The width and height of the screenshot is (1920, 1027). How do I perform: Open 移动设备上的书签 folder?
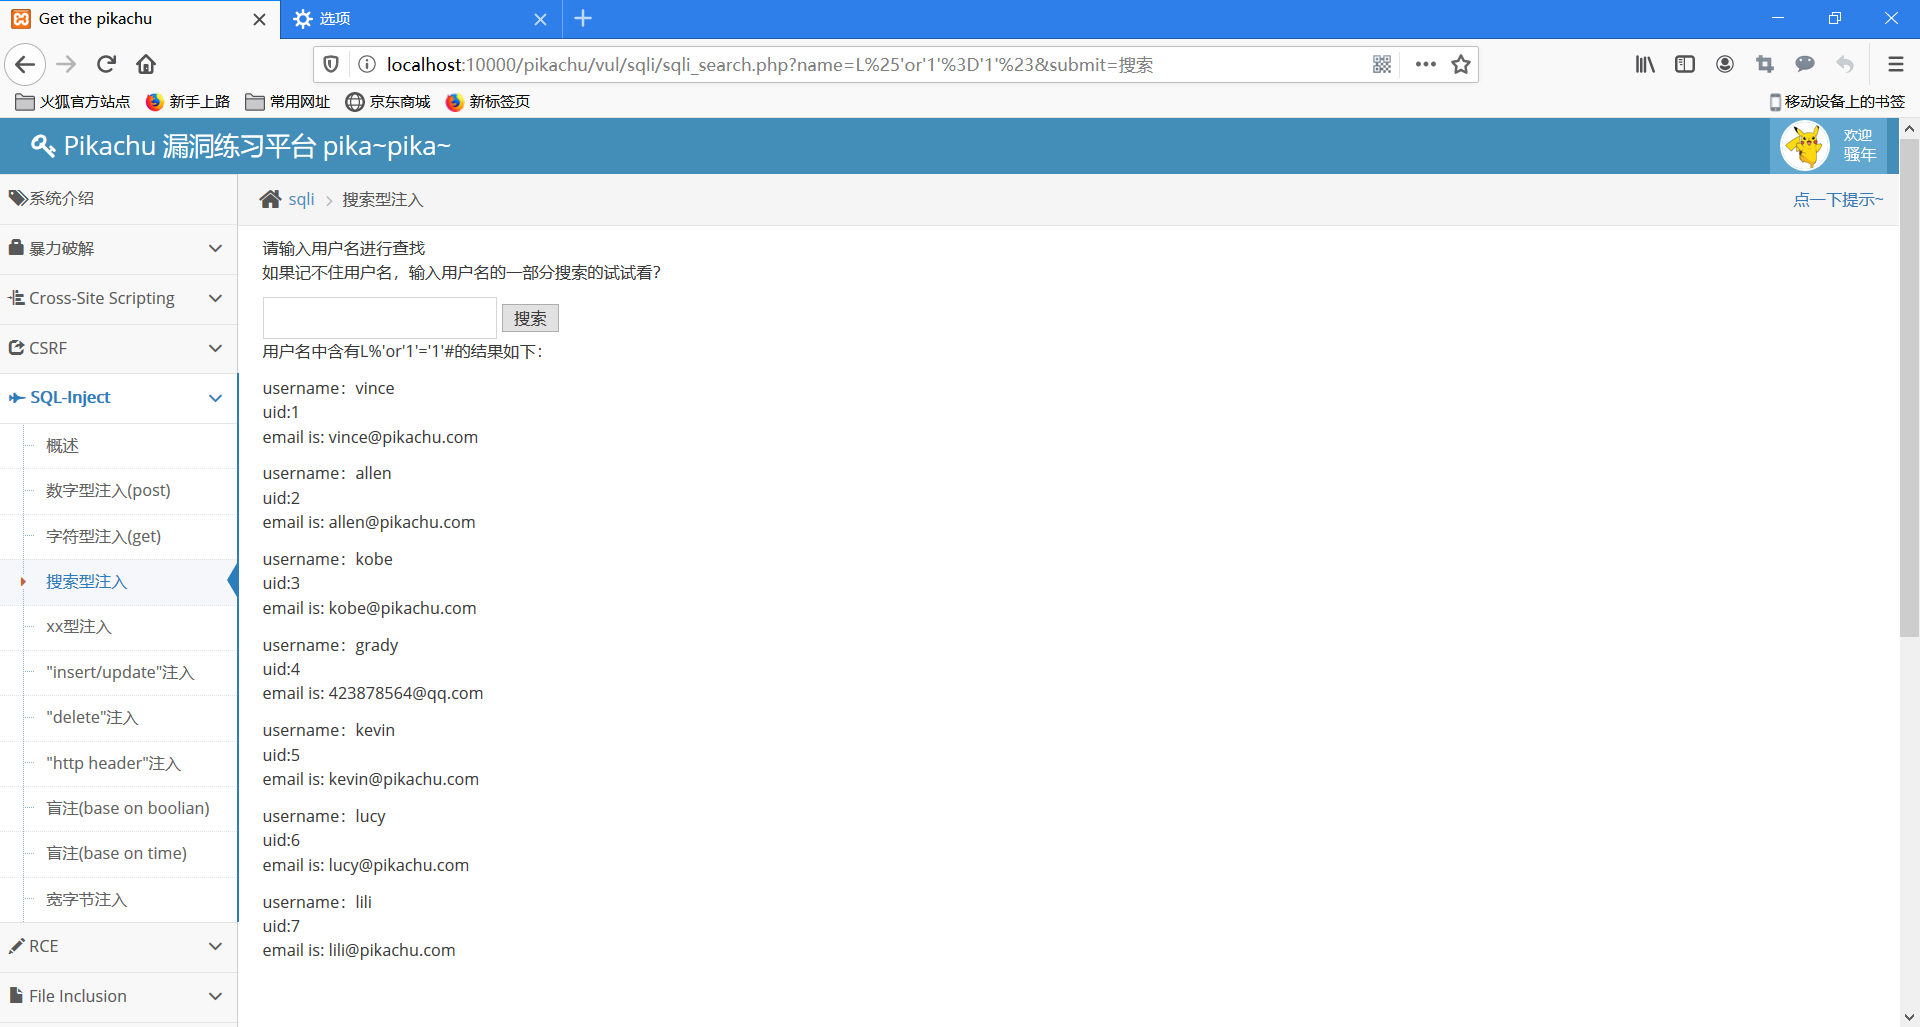pos(1837,101)
